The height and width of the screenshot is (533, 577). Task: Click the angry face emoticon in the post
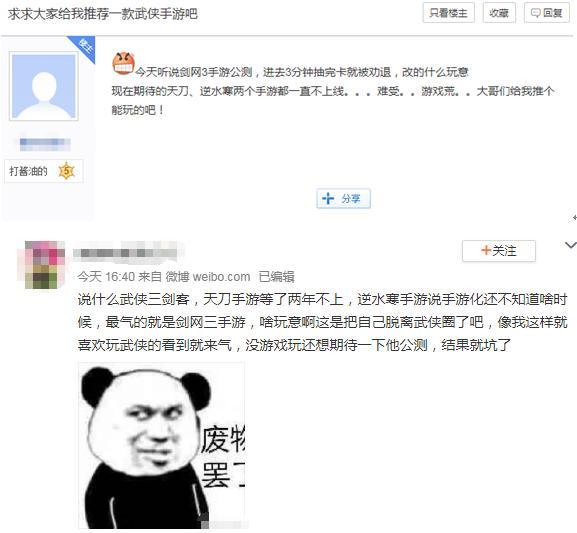click(123, 63)
